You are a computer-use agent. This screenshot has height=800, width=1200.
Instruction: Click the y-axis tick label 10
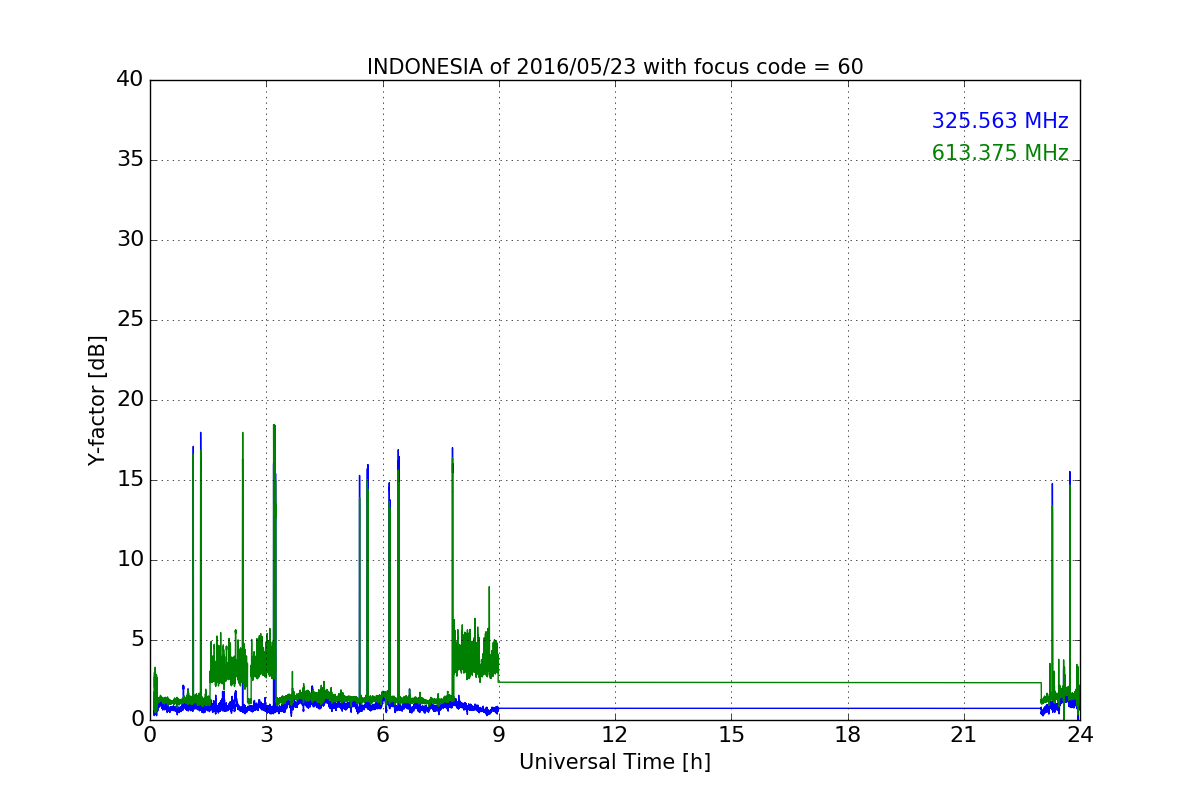pos(129,560)
